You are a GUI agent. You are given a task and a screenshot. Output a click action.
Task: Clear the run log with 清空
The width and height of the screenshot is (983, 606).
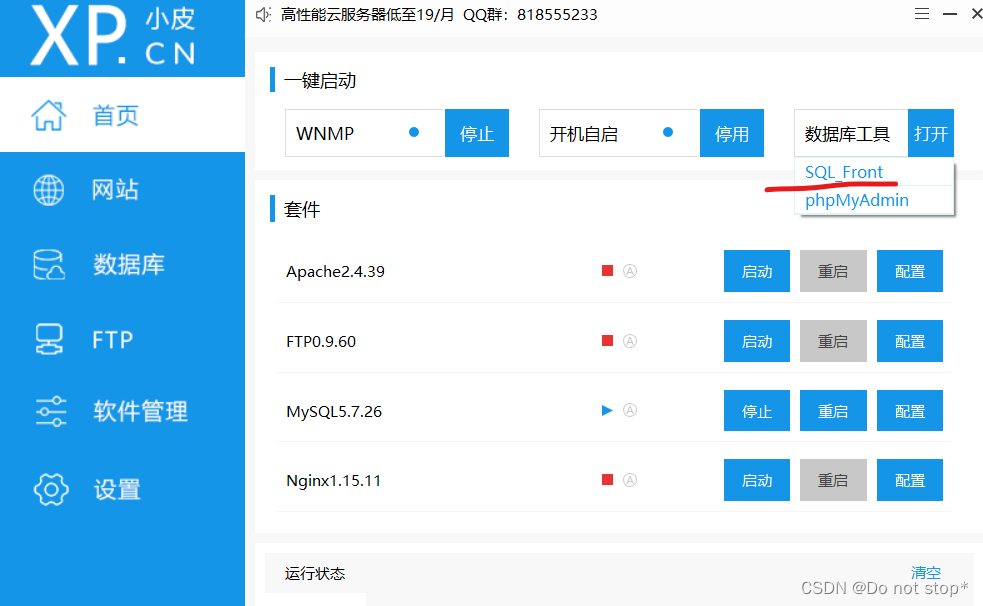pos(925,572)
